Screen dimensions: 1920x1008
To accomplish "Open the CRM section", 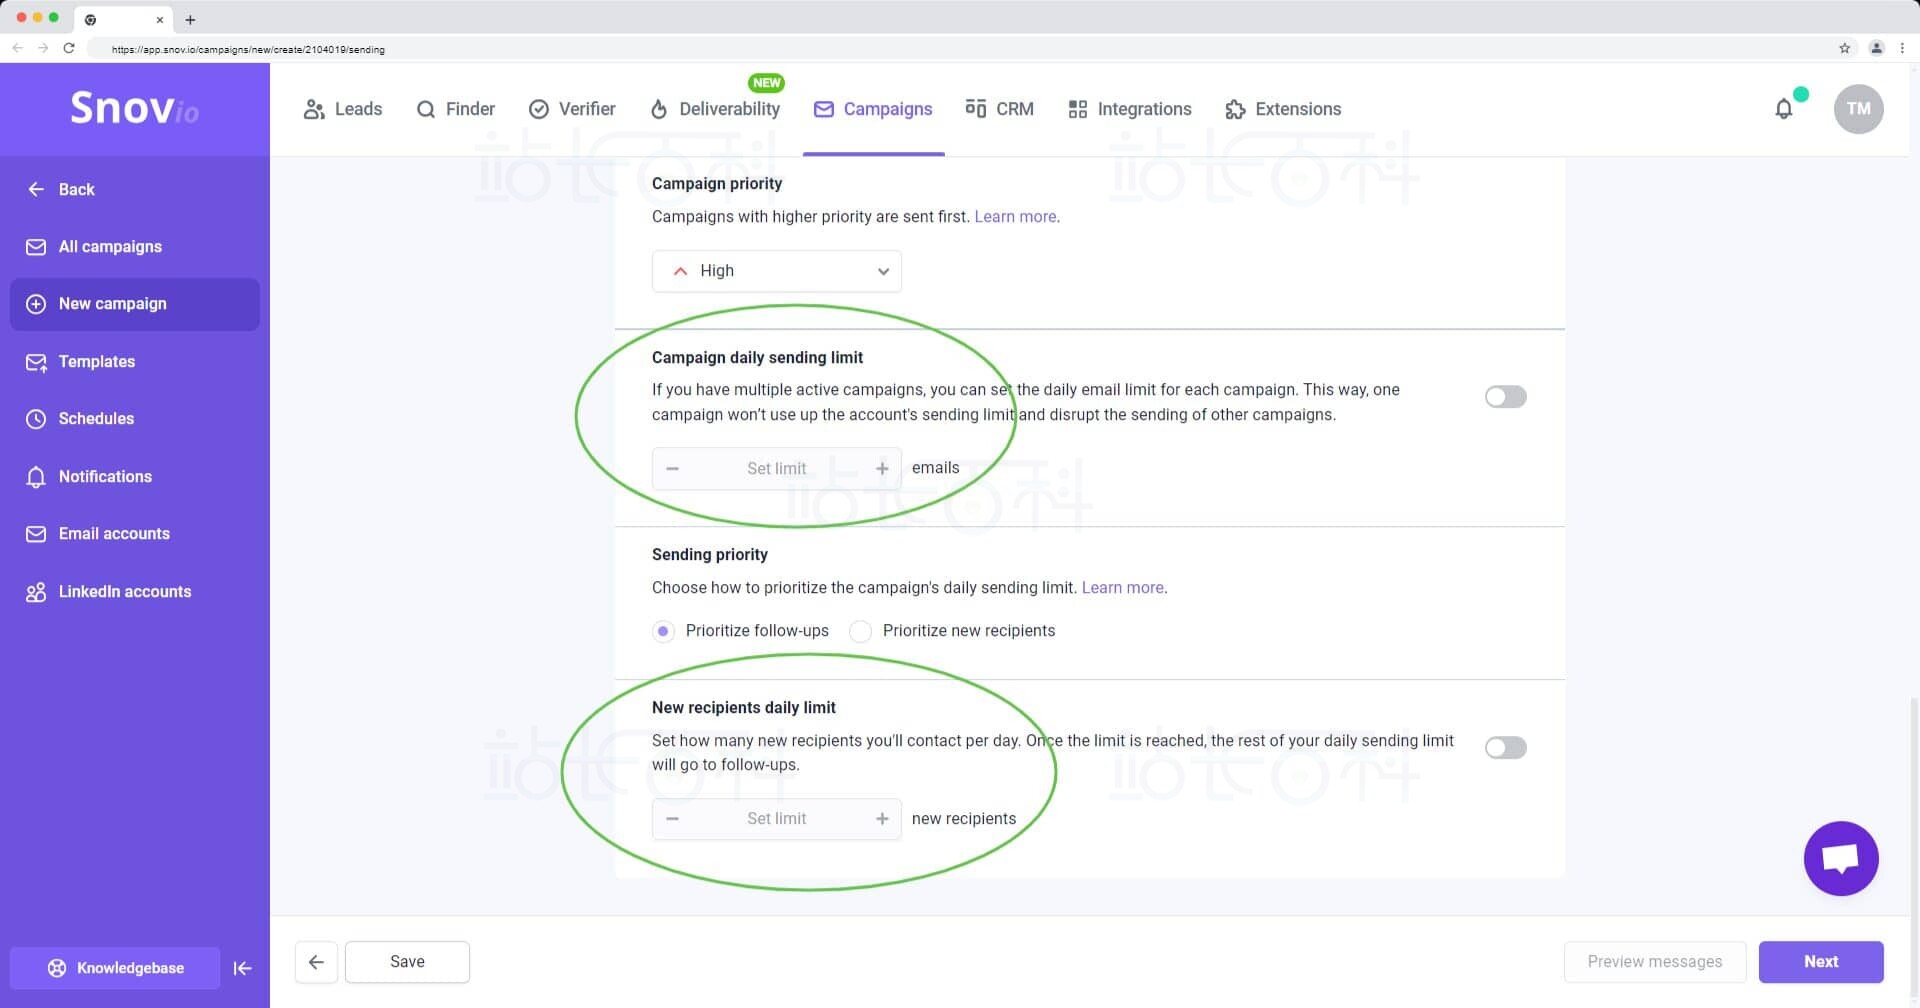I will (x=999, y=109).
